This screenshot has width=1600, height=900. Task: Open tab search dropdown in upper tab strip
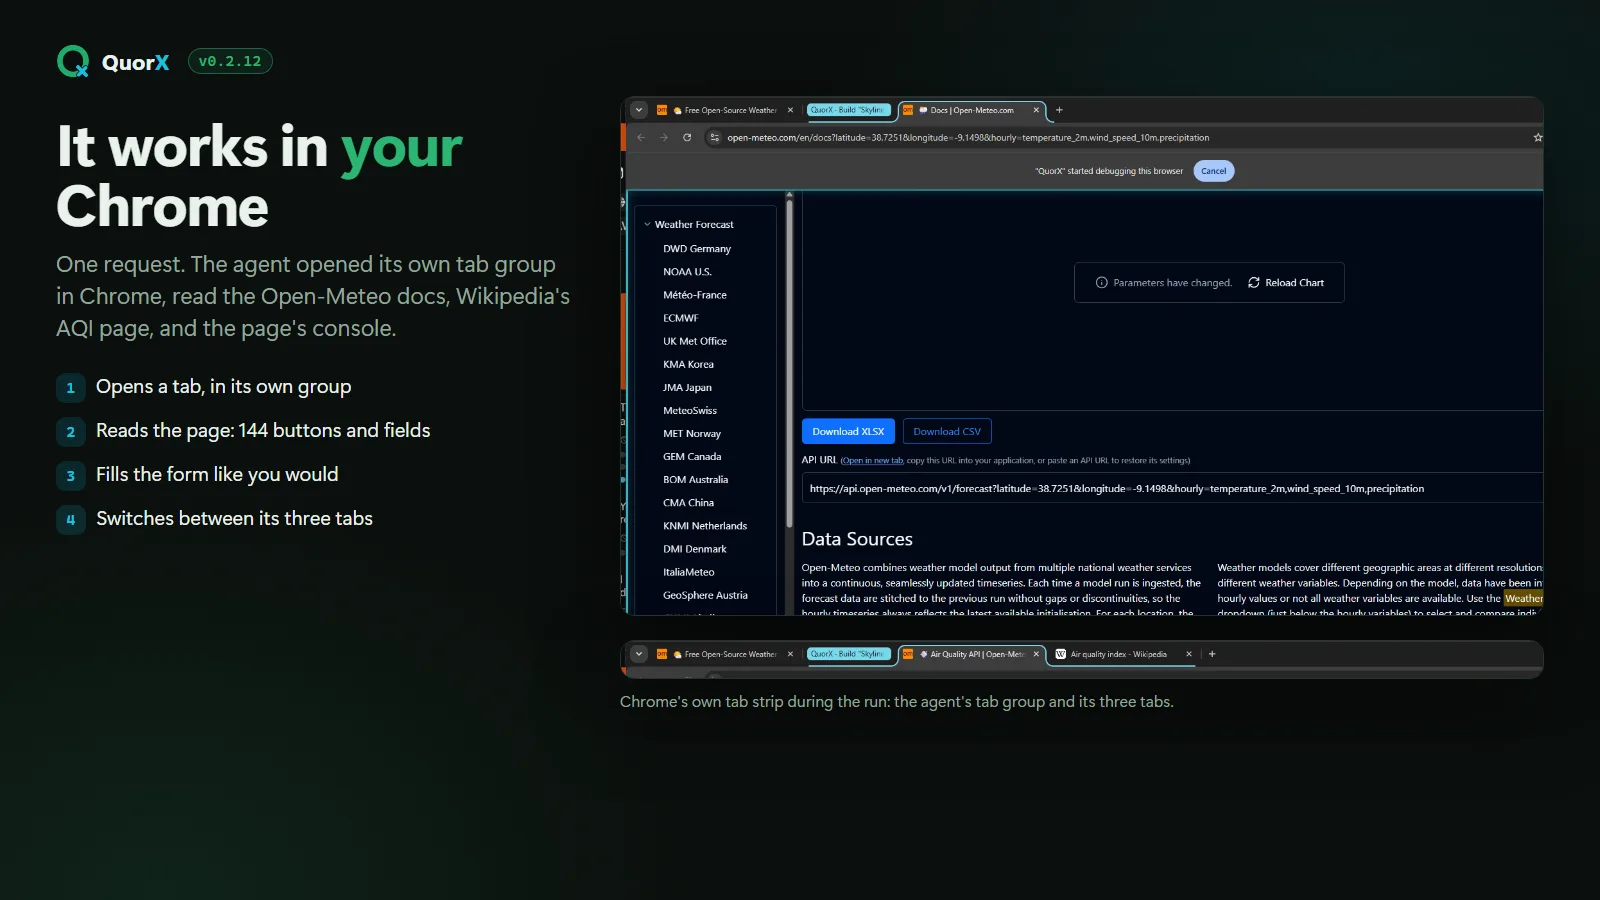coord(639,110)
